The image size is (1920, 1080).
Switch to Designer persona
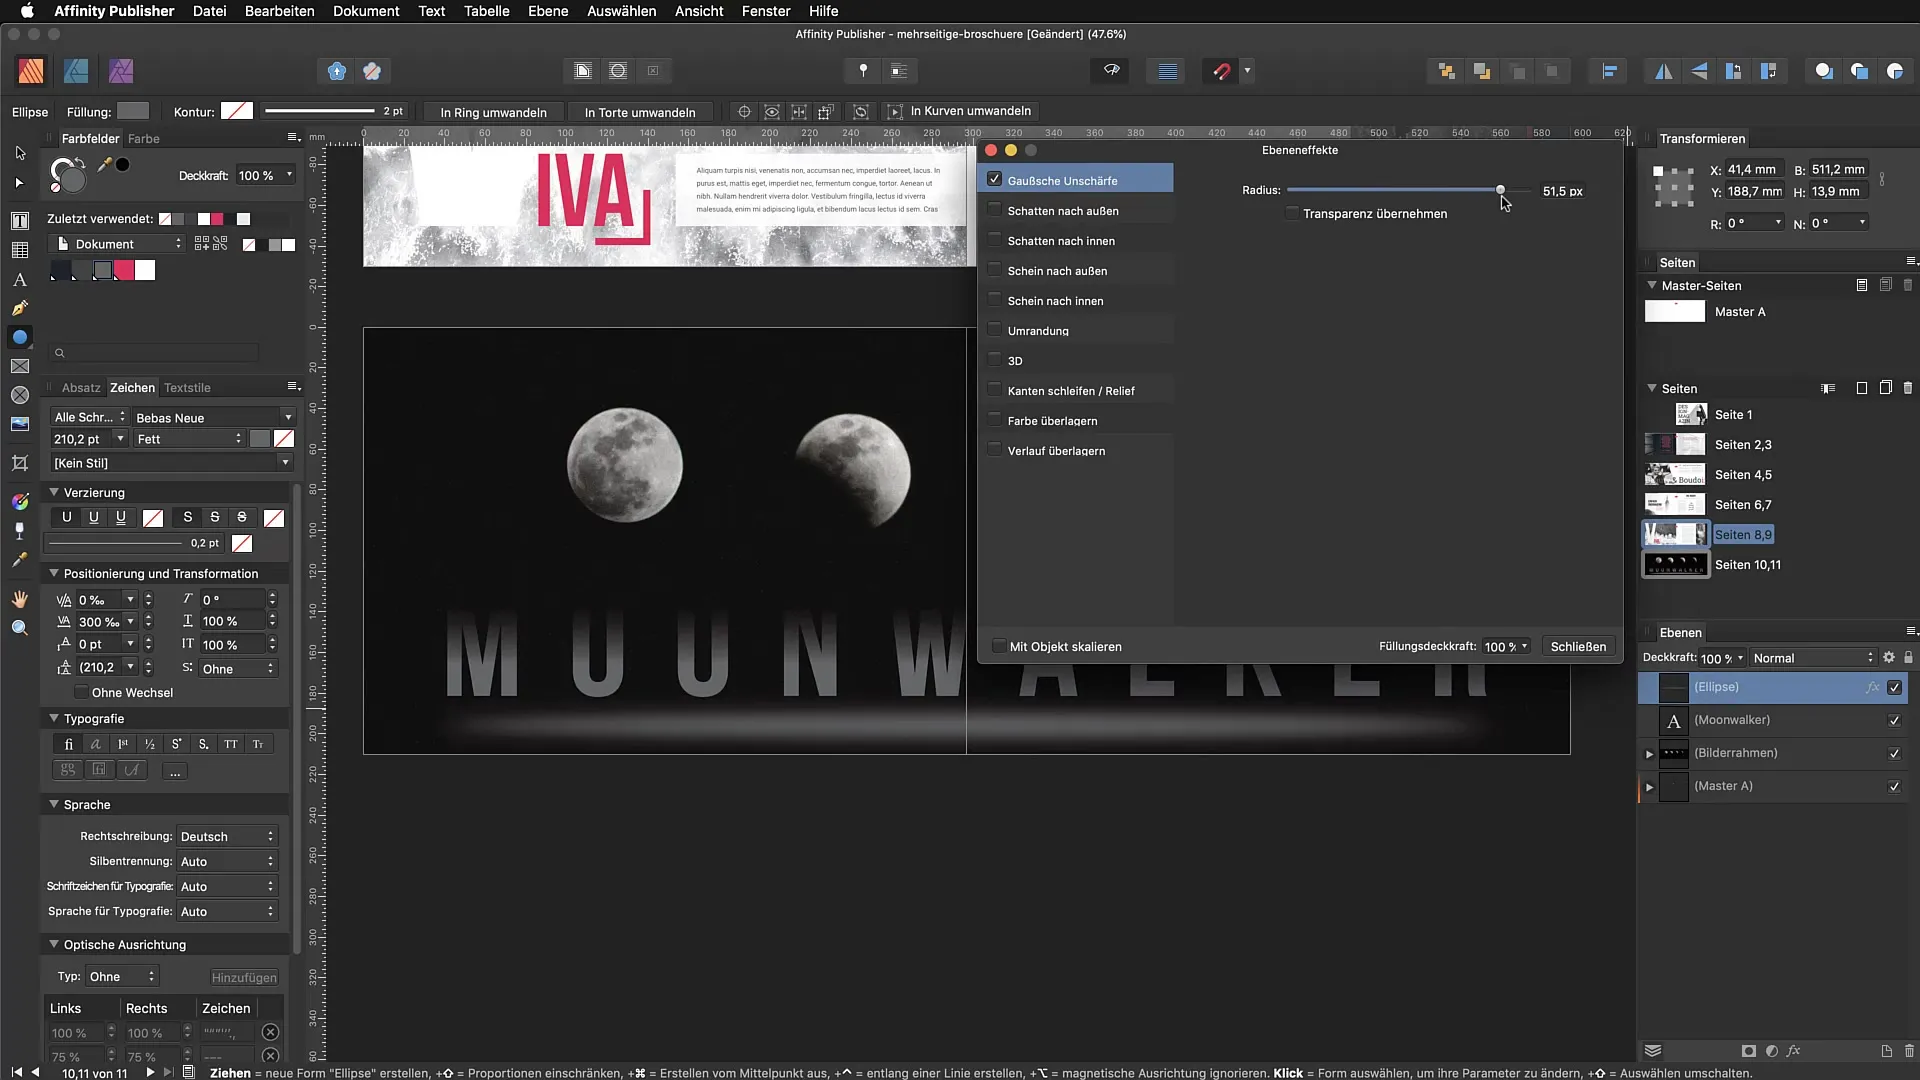76,71
